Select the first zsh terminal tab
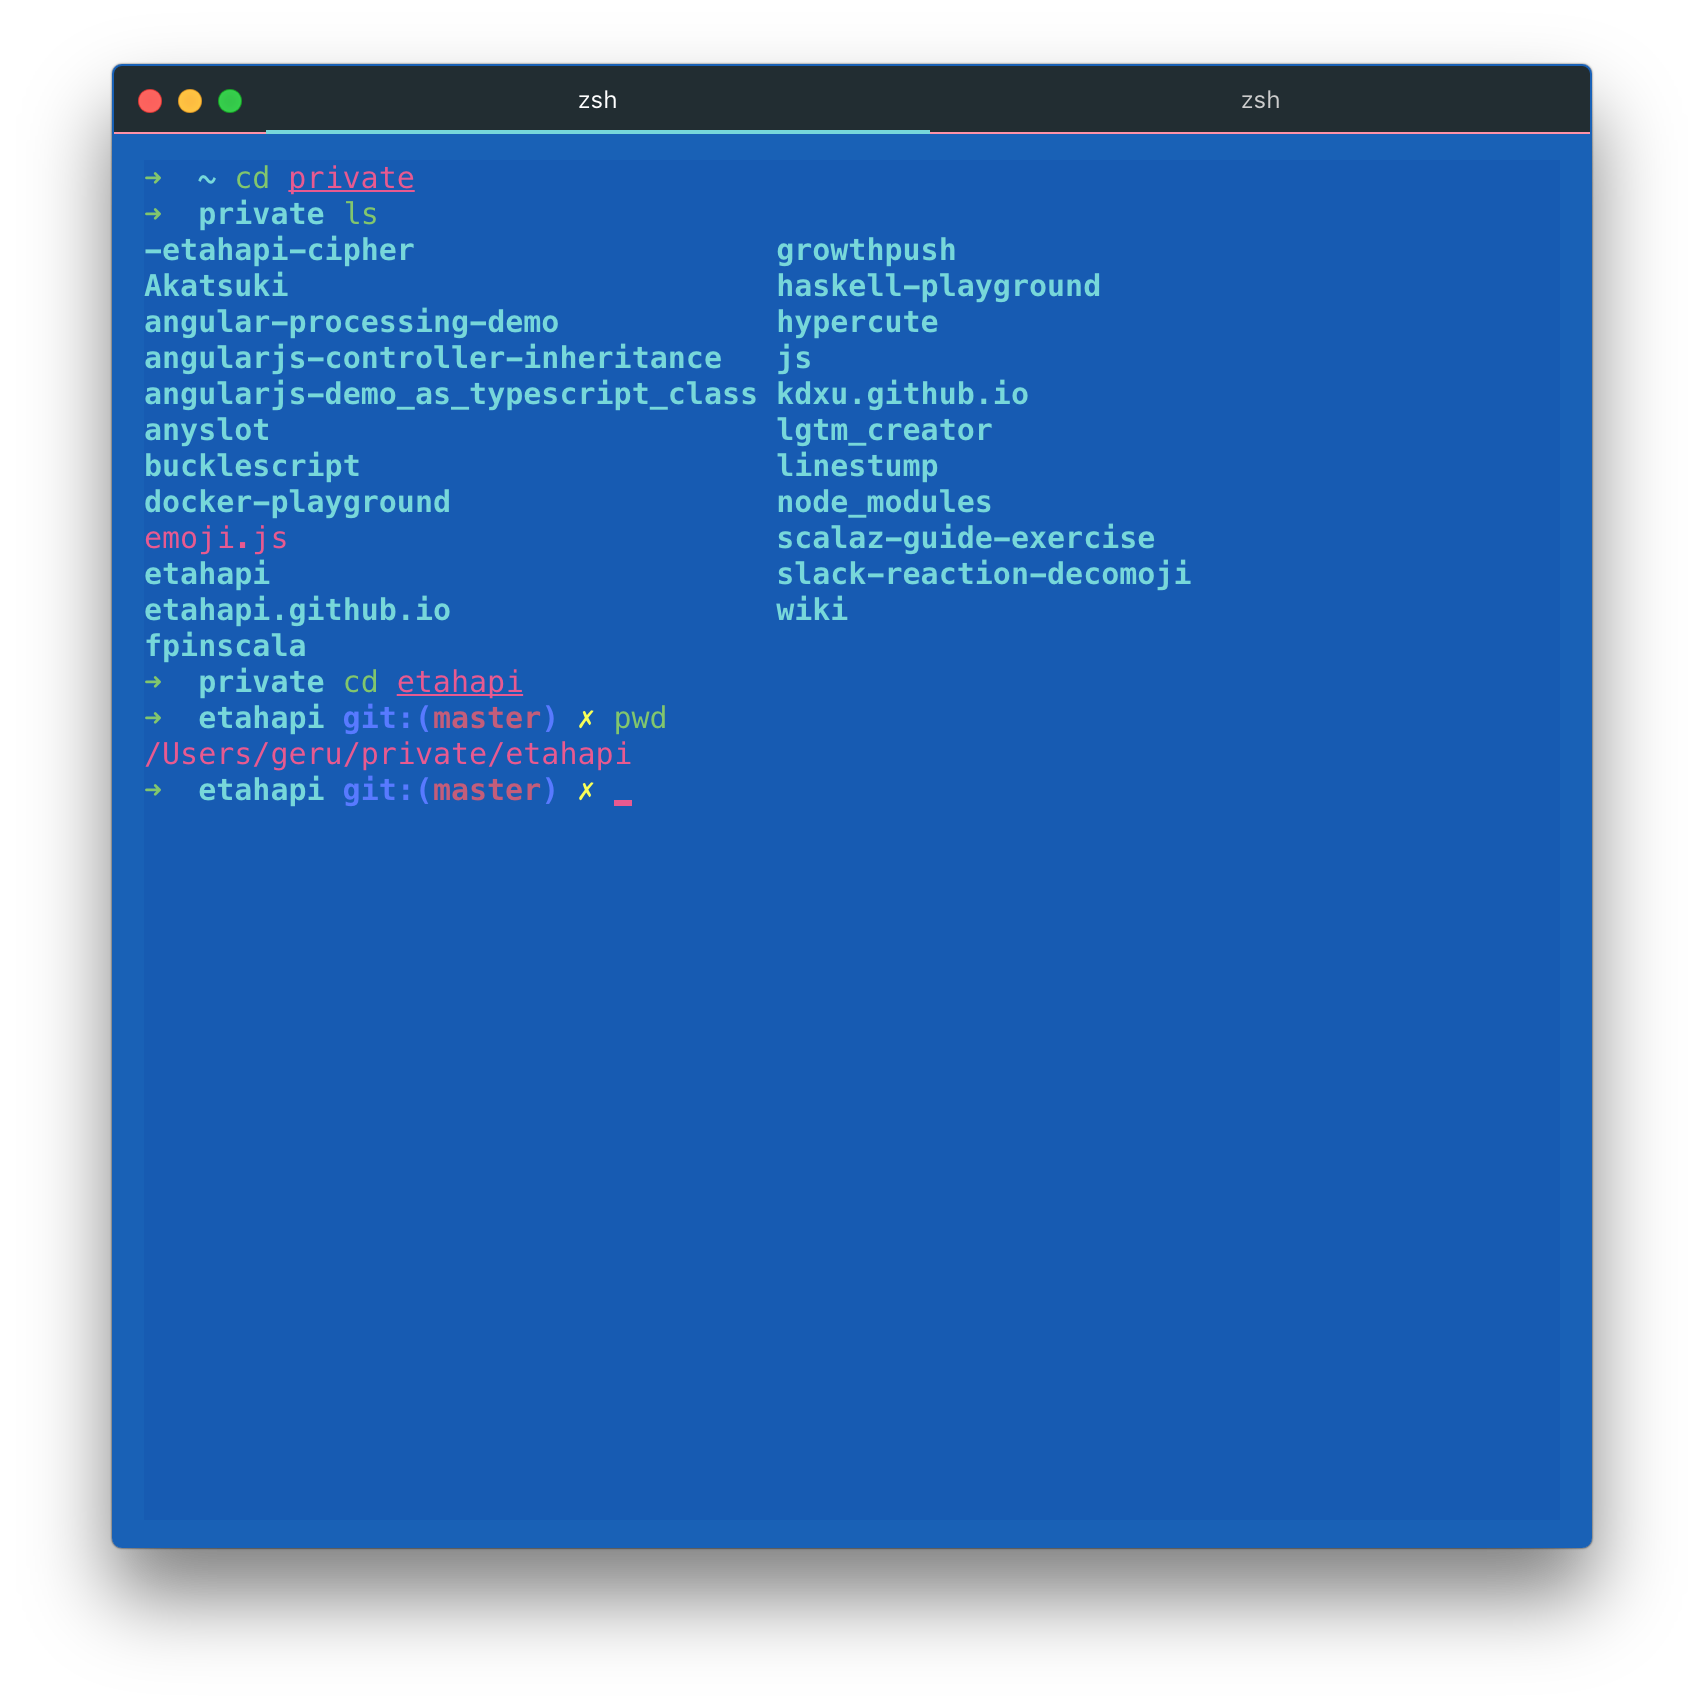 click(x=597, y=100)
